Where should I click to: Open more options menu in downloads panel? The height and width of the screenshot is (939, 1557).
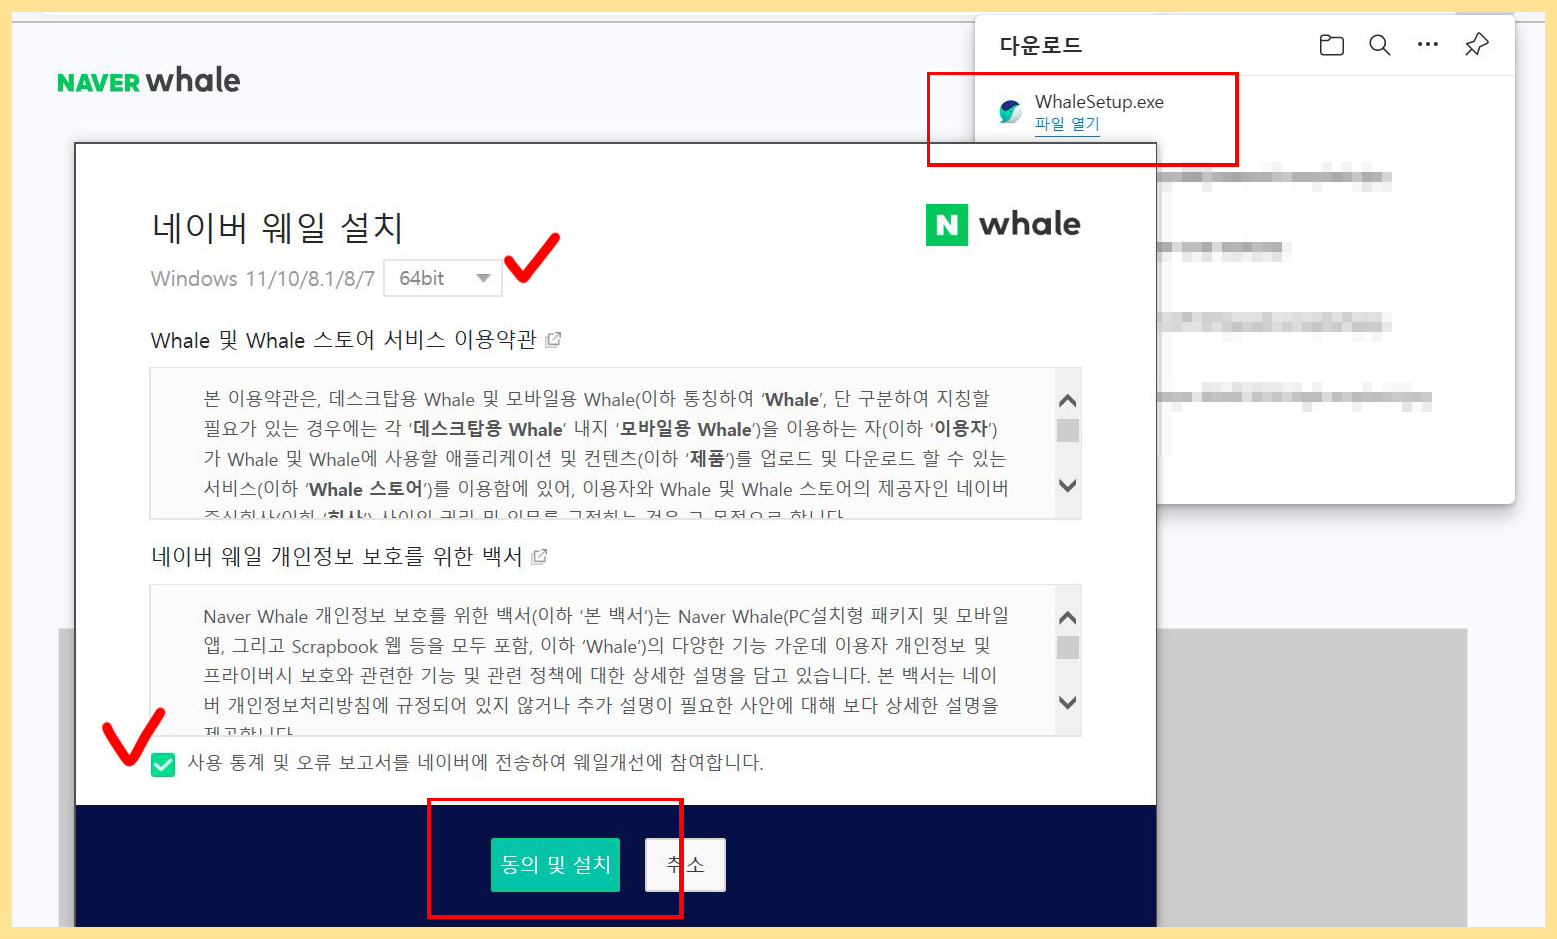tap(1428, 44)
